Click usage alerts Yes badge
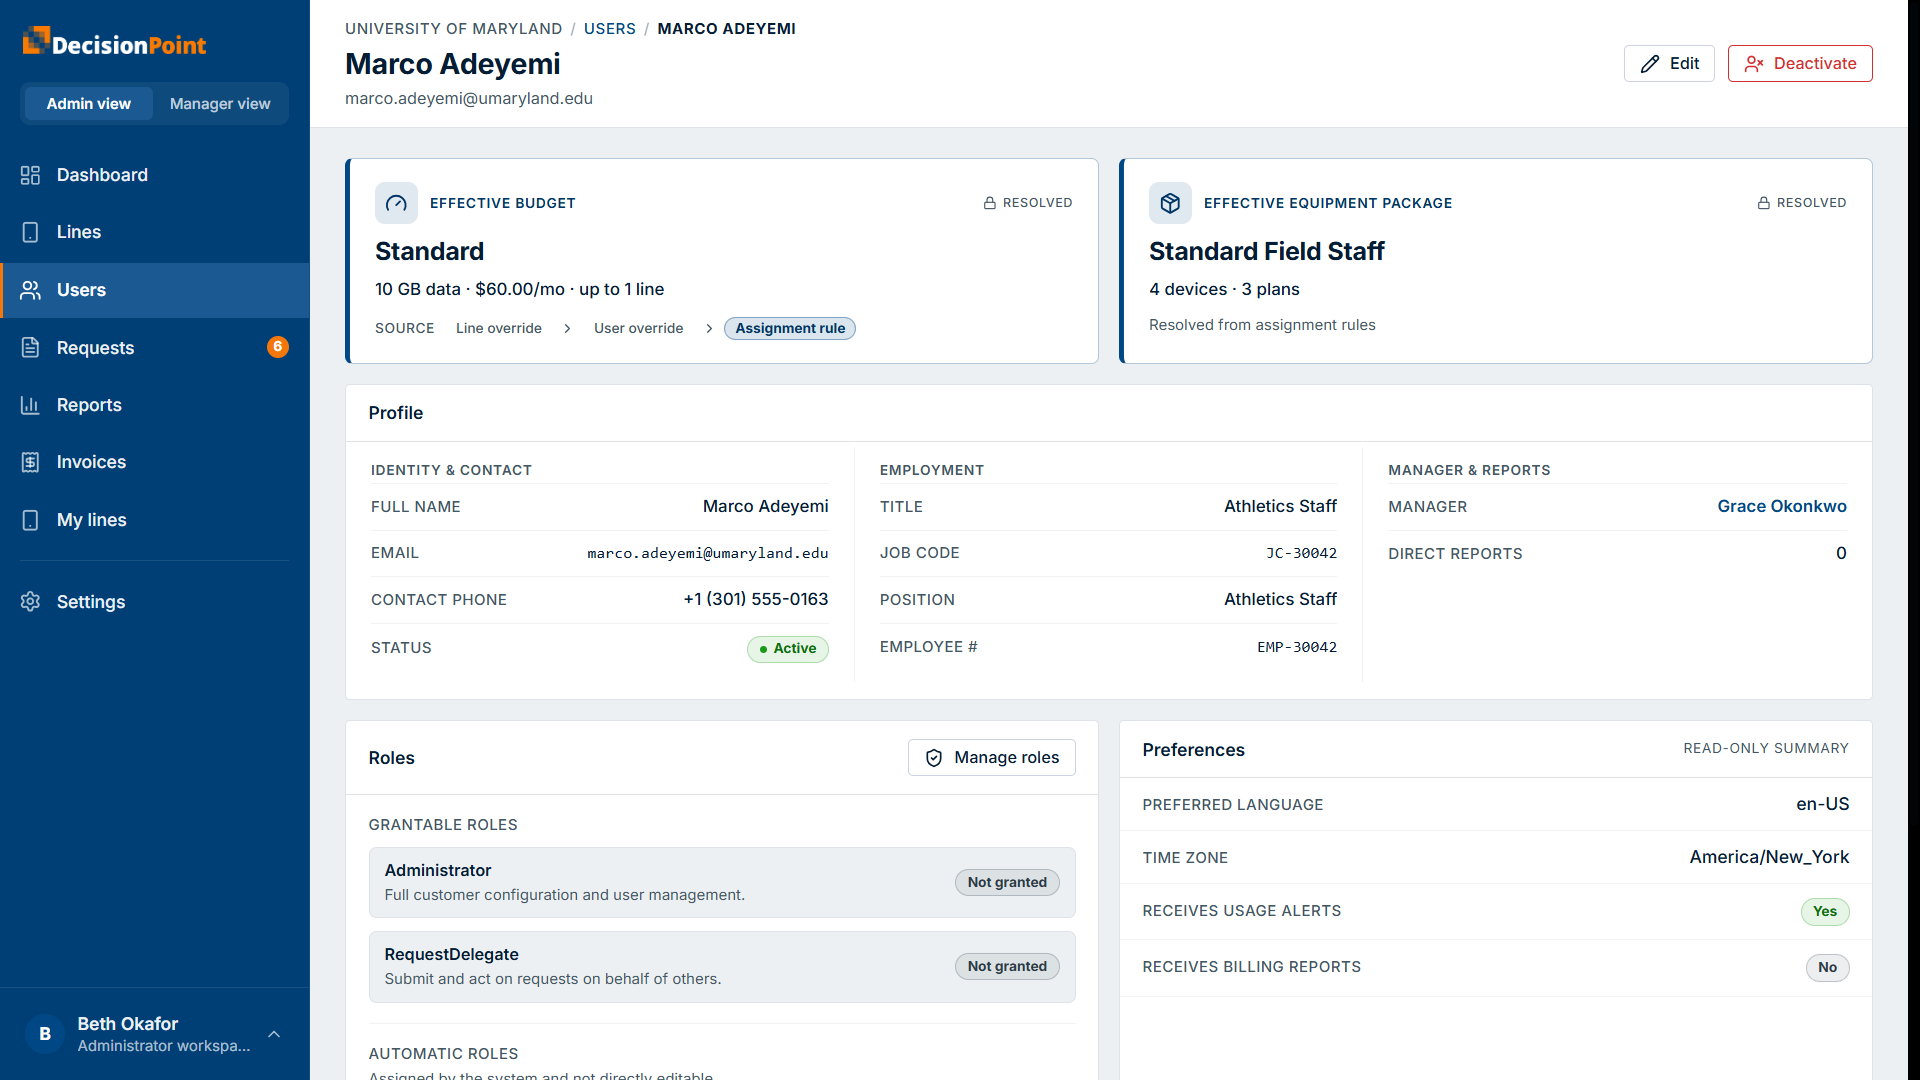This screenshot has height=1080, width=1920. click(1825, 911)
